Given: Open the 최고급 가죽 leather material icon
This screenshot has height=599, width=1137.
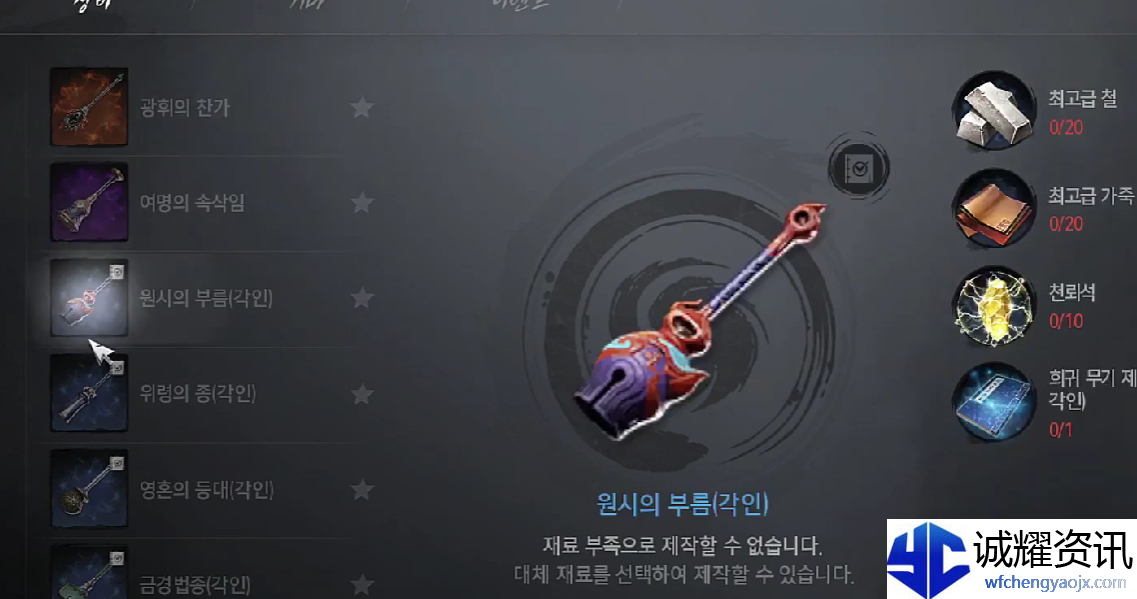Looking at the screenshot, I should 993,208.
